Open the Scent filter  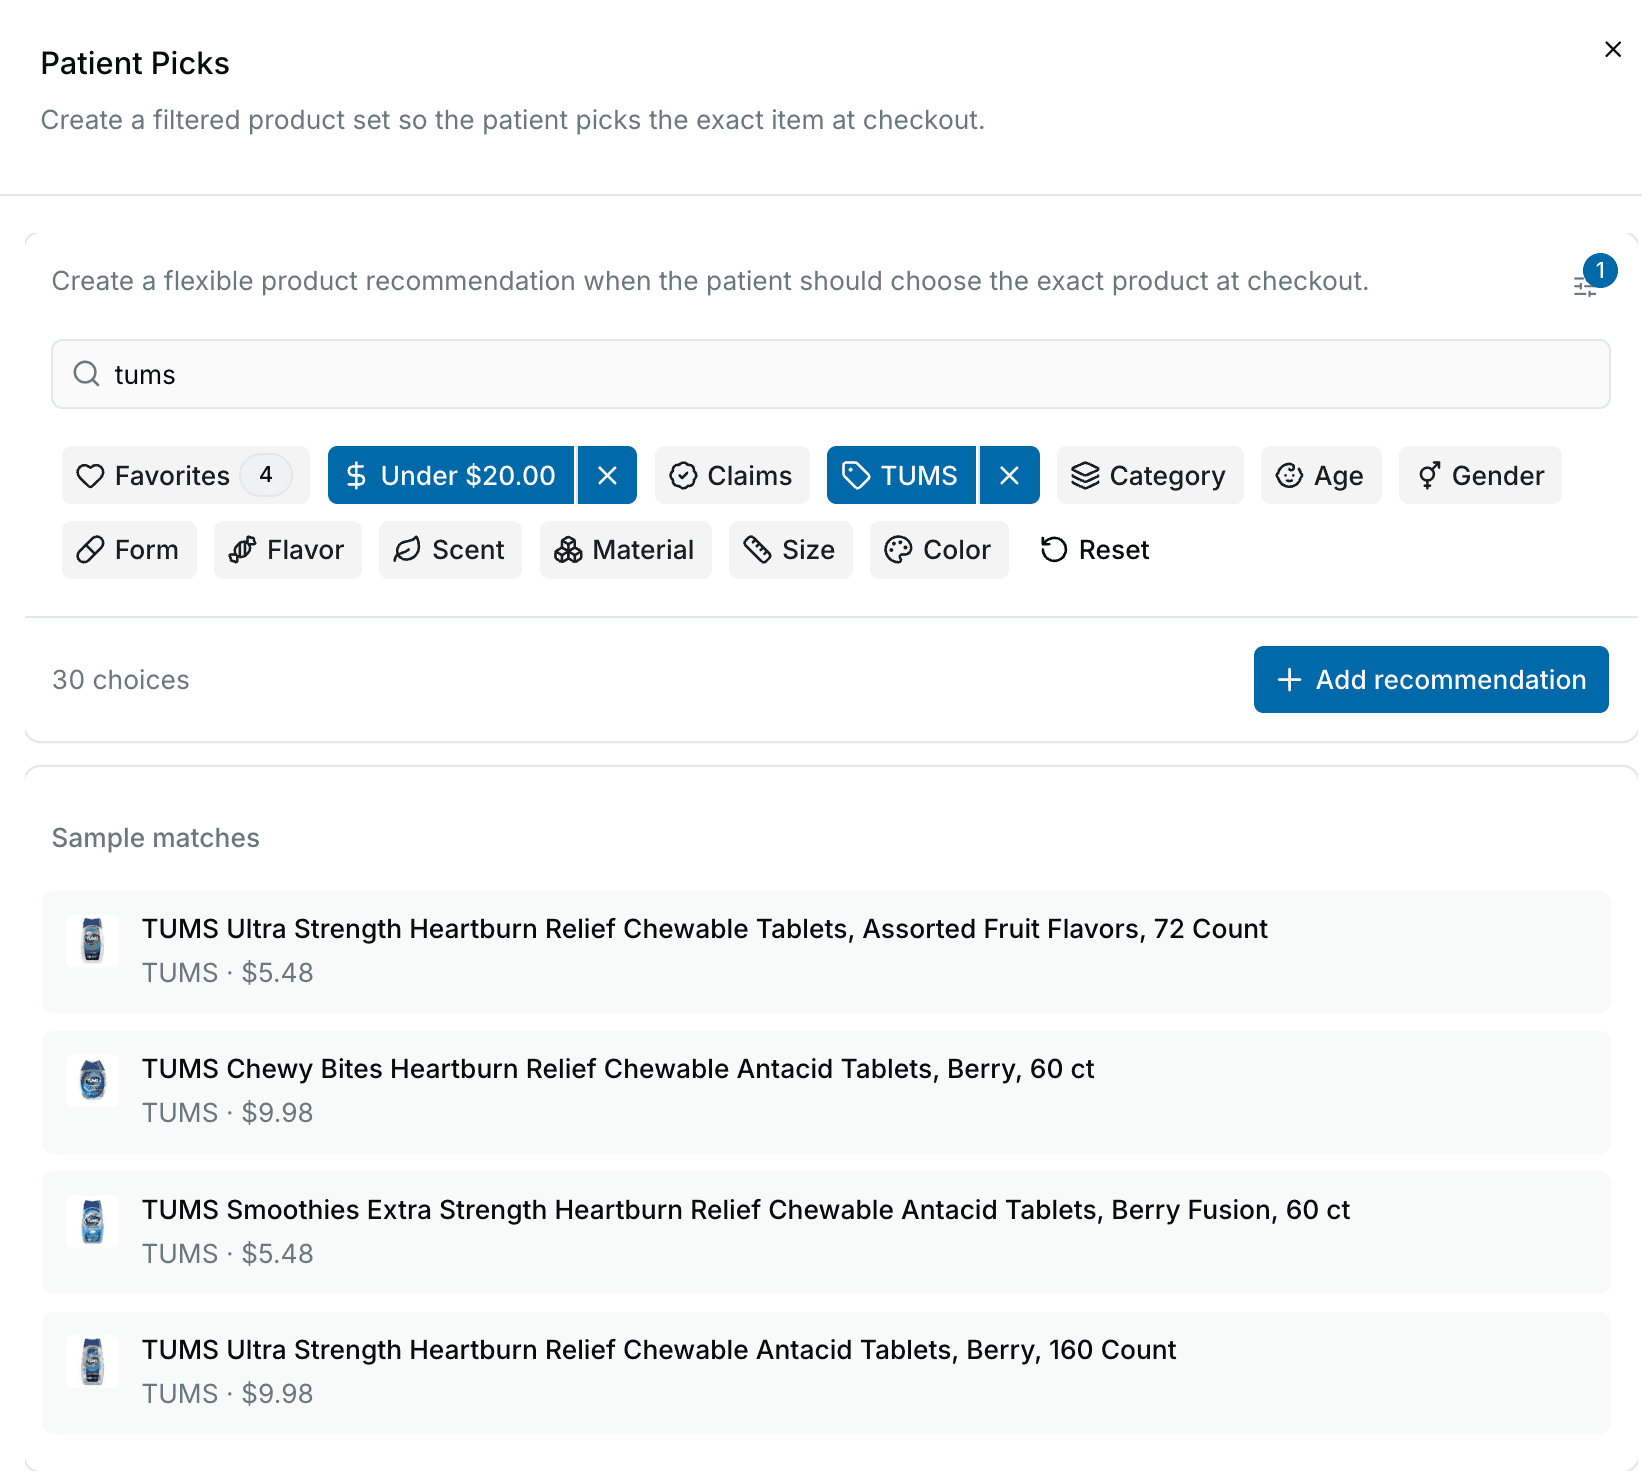[x=450, y=550]
